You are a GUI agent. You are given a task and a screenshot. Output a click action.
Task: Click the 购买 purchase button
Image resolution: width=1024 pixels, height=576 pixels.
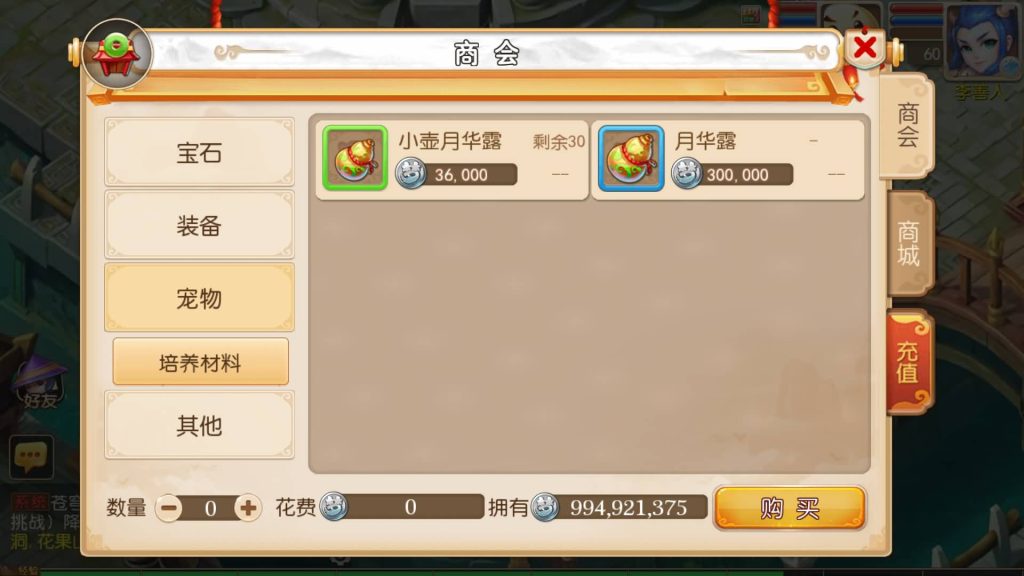coord(790,507)
